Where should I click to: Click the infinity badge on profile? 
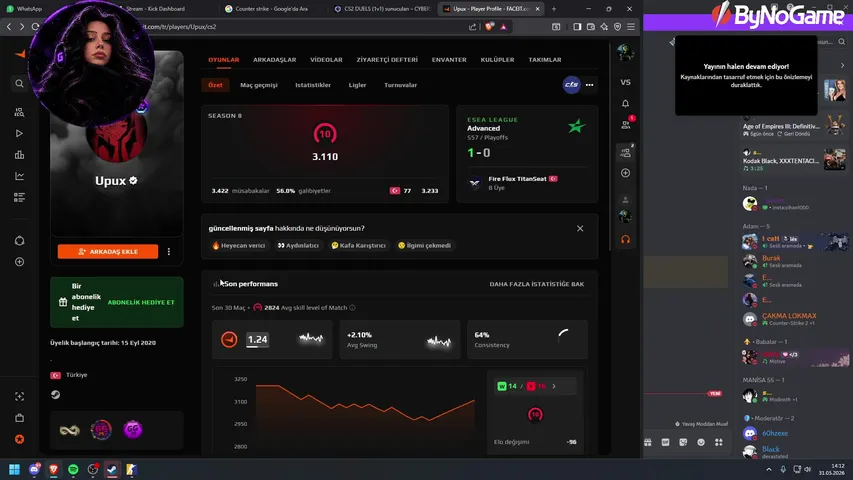tap(70, 430)
